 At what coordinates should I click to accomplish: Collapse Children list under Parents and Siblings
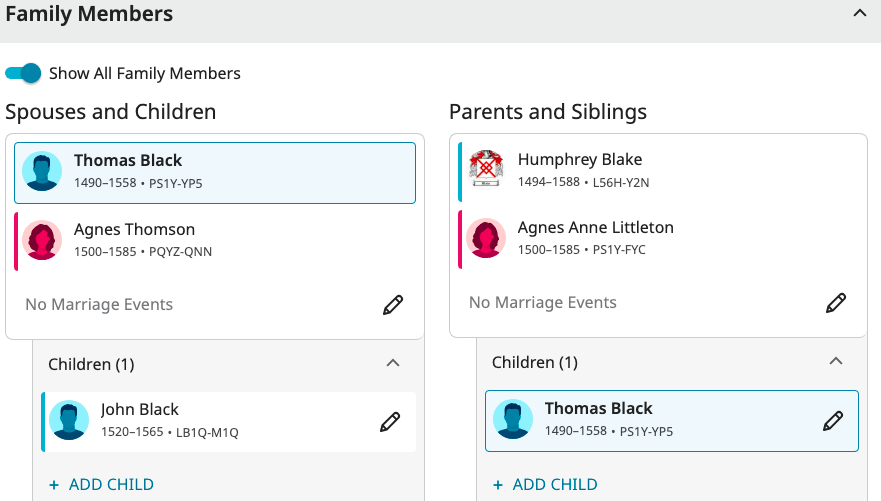(x=836, y=361)
